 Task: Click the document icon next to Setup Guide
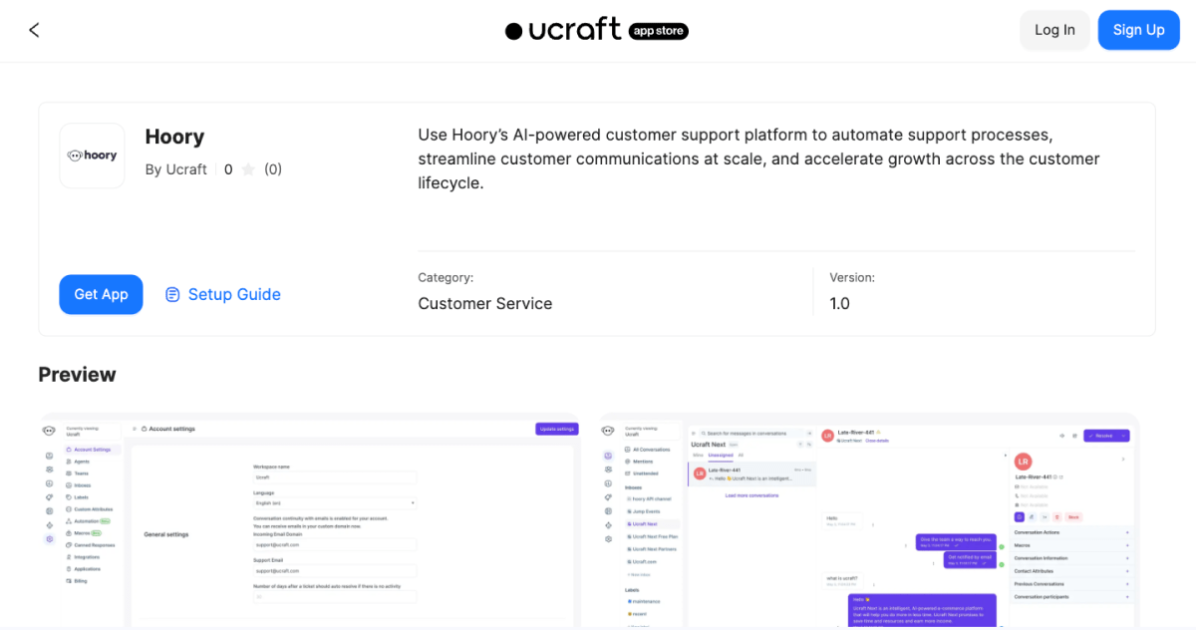(x=172, y=294)
